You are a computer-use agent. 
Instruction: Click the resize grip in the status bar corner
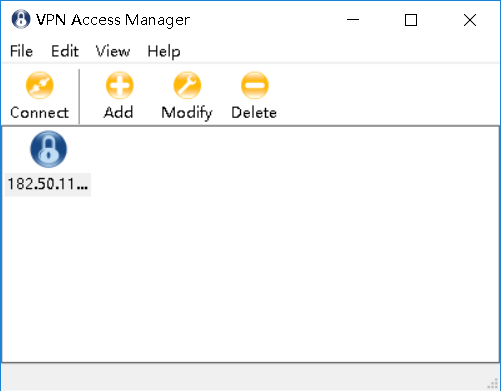tap(493, 384)
